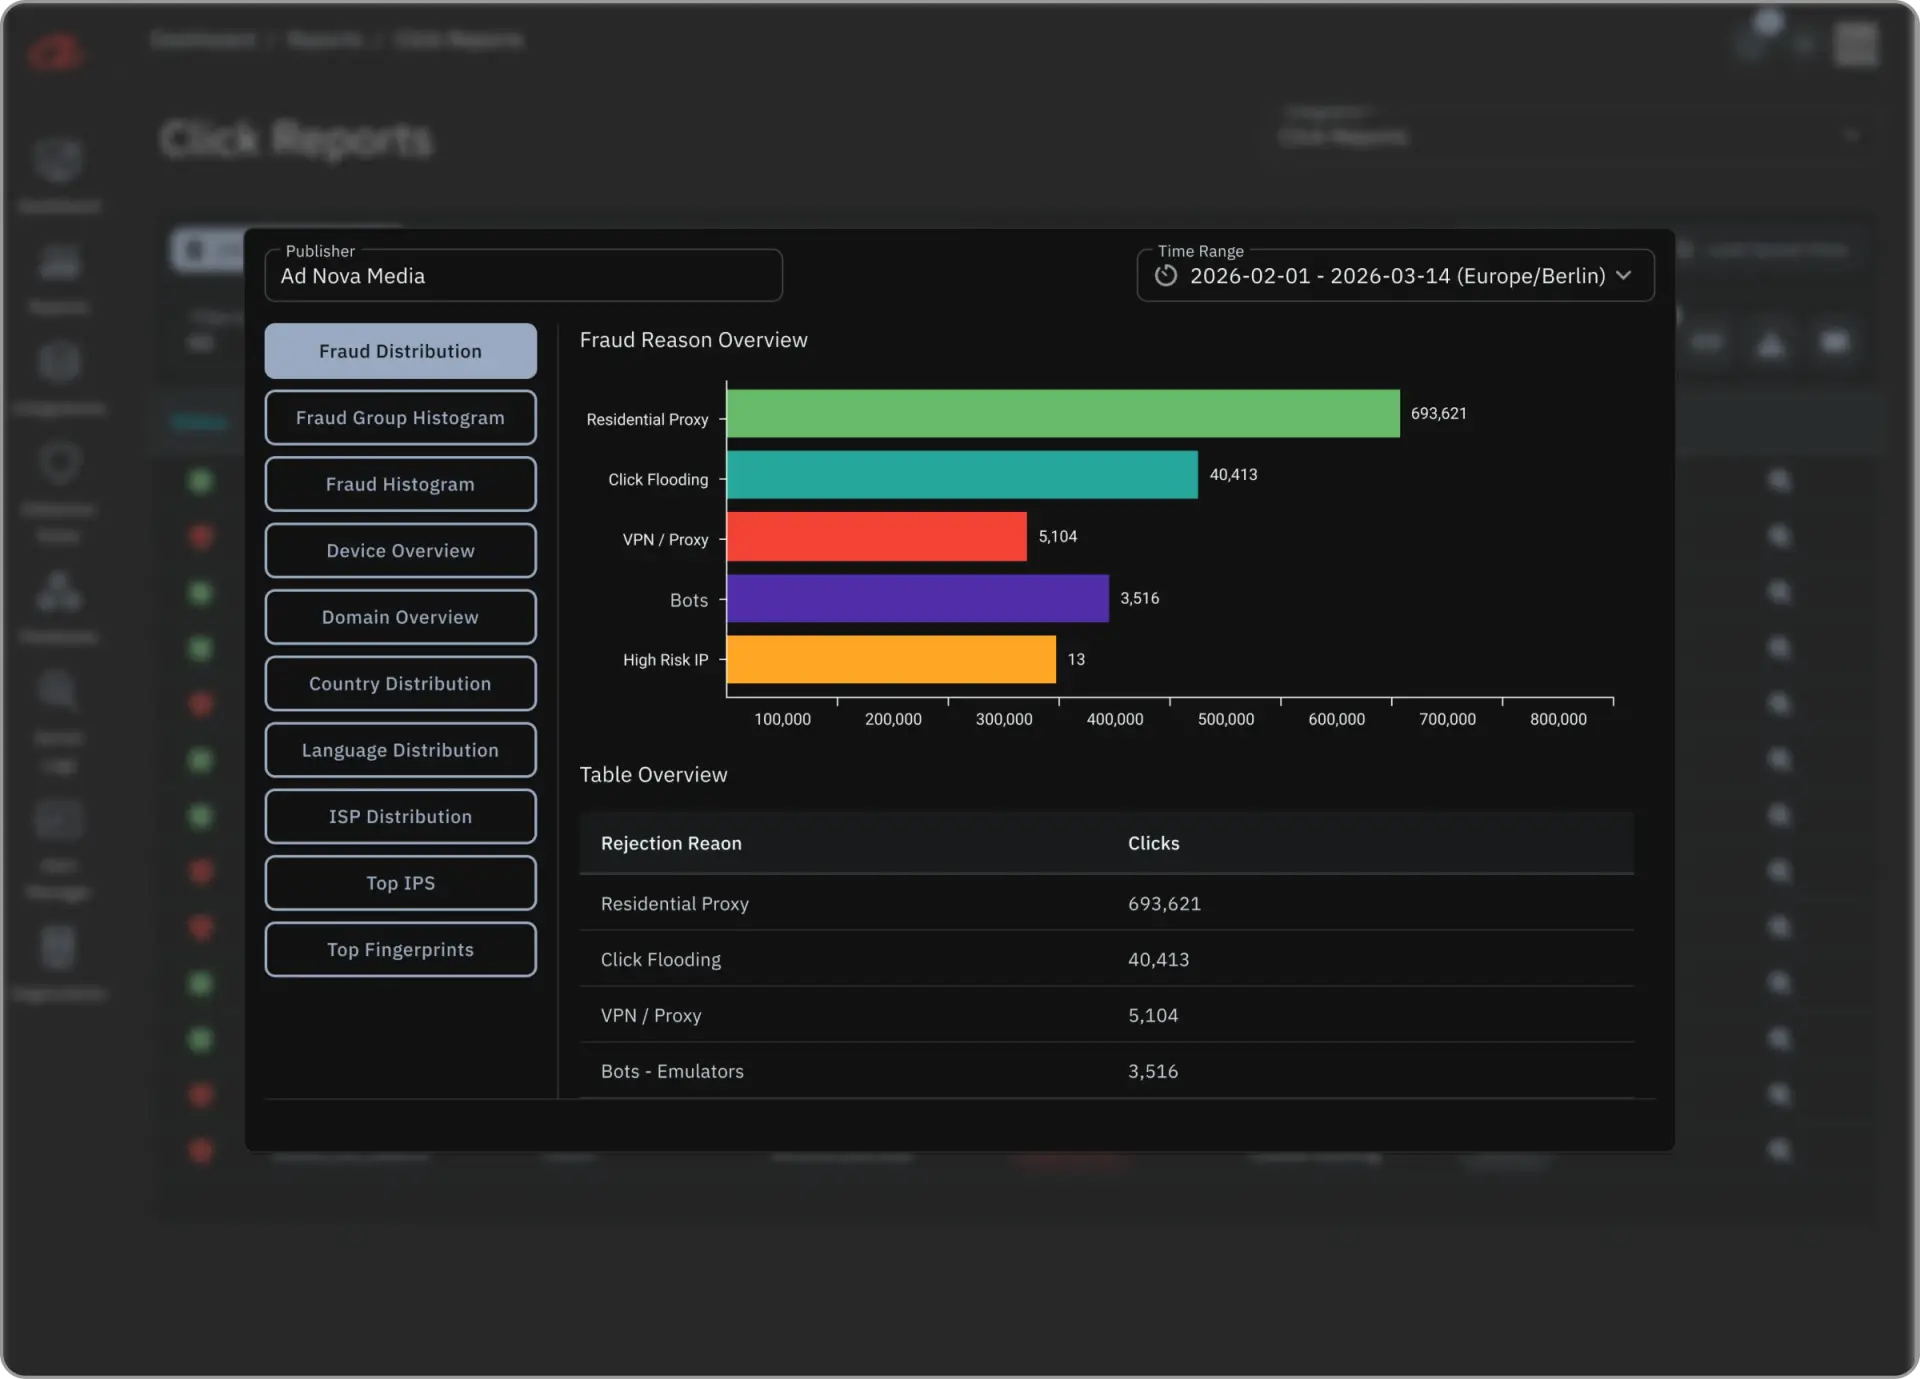
Task: Select the Bots - Emulators table row
Action: pos(1105,1071)
